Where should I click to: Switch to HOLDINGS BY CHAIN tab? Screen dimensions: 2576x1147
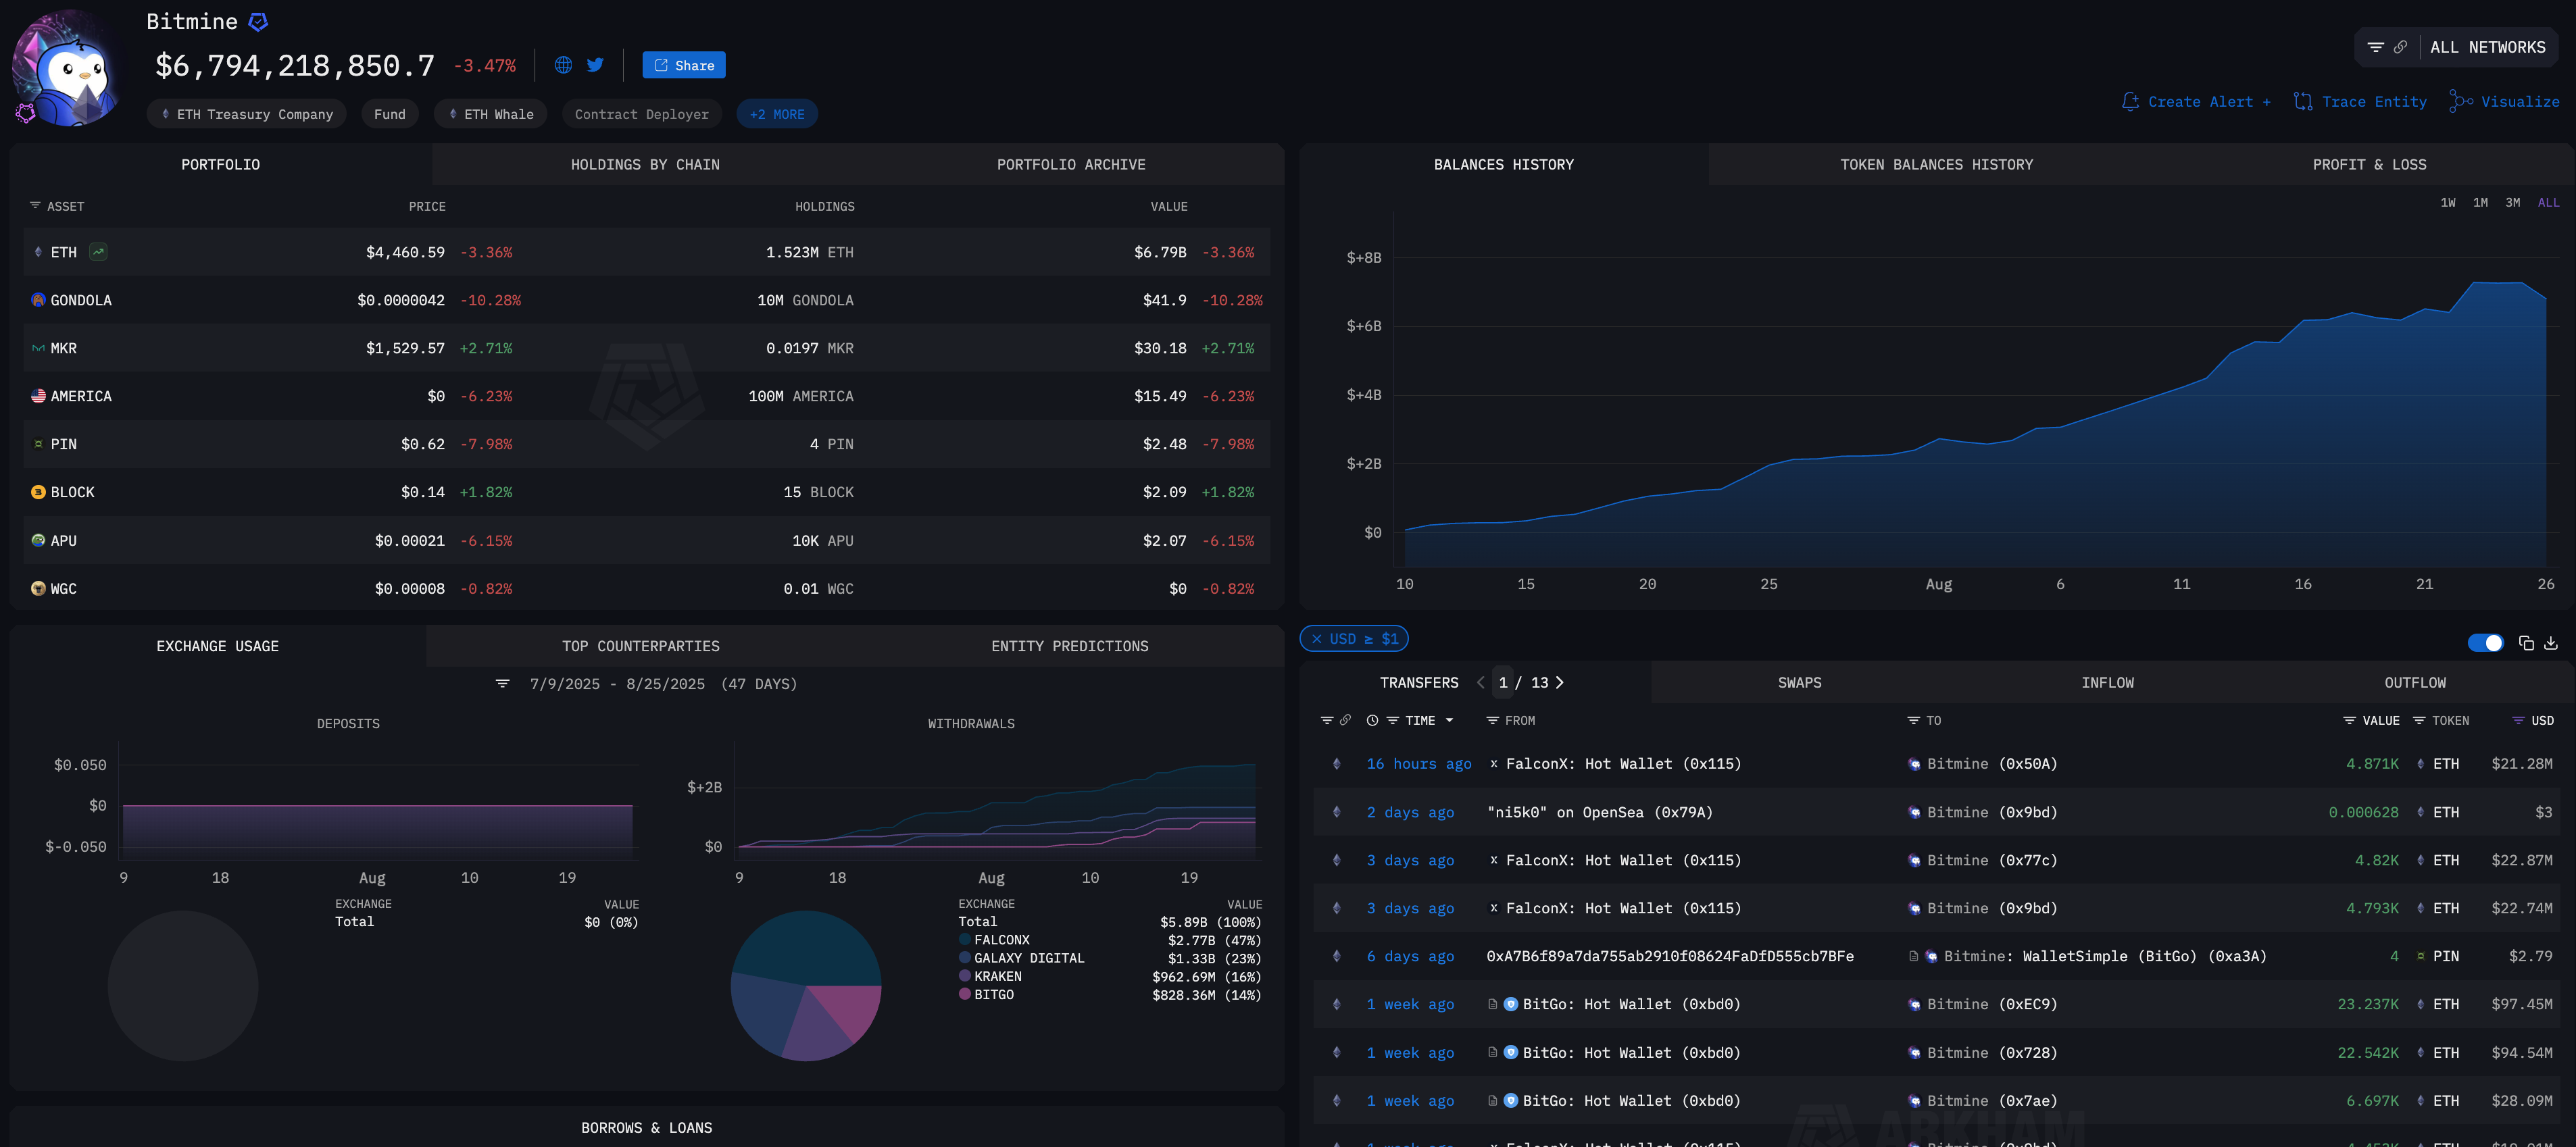[645, 164]
